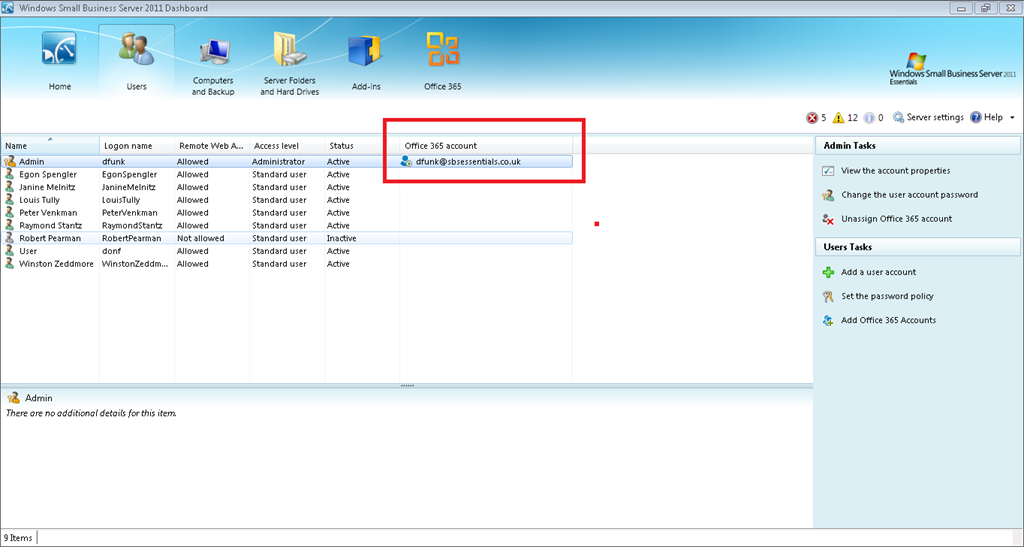Open Server Folders and Hard Drives
This screenshot has width=1024, height=547.
(x=289, y=62)
